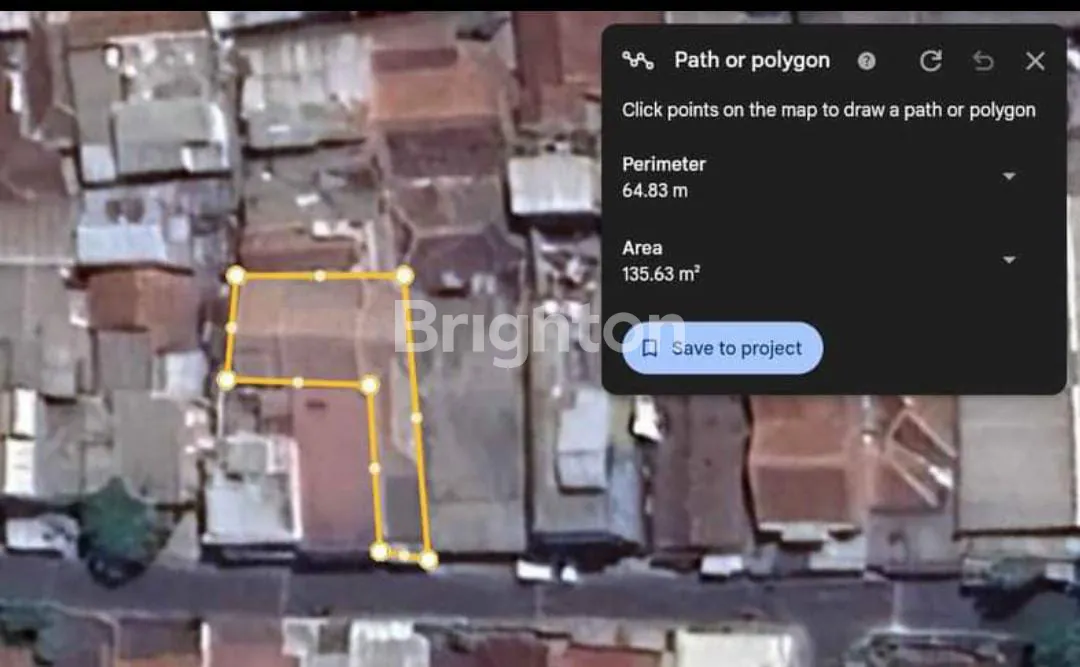Click the midpoint handle on the short bottom edge

(404, 555)
